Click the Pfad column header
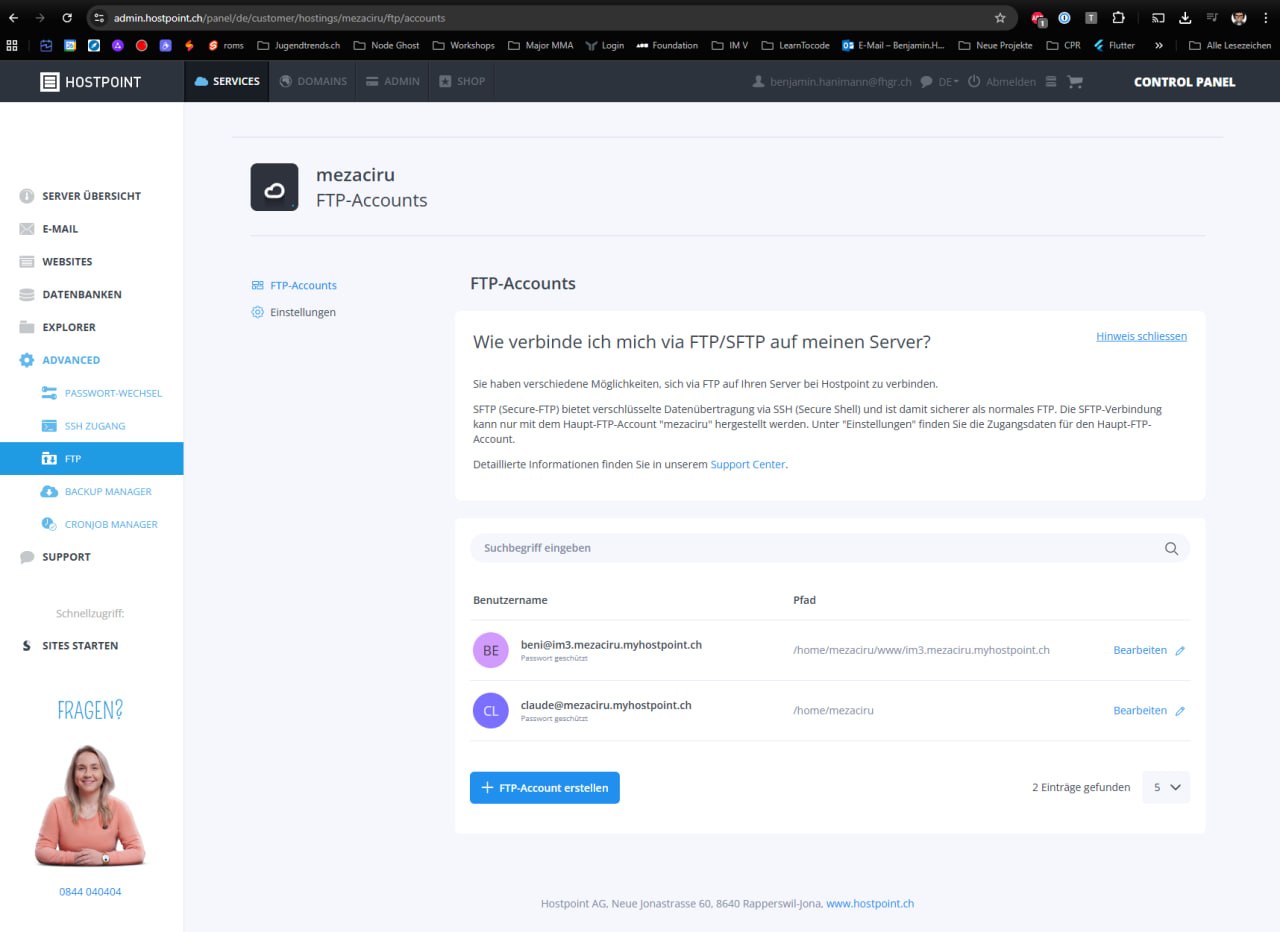 click(804, 600)
